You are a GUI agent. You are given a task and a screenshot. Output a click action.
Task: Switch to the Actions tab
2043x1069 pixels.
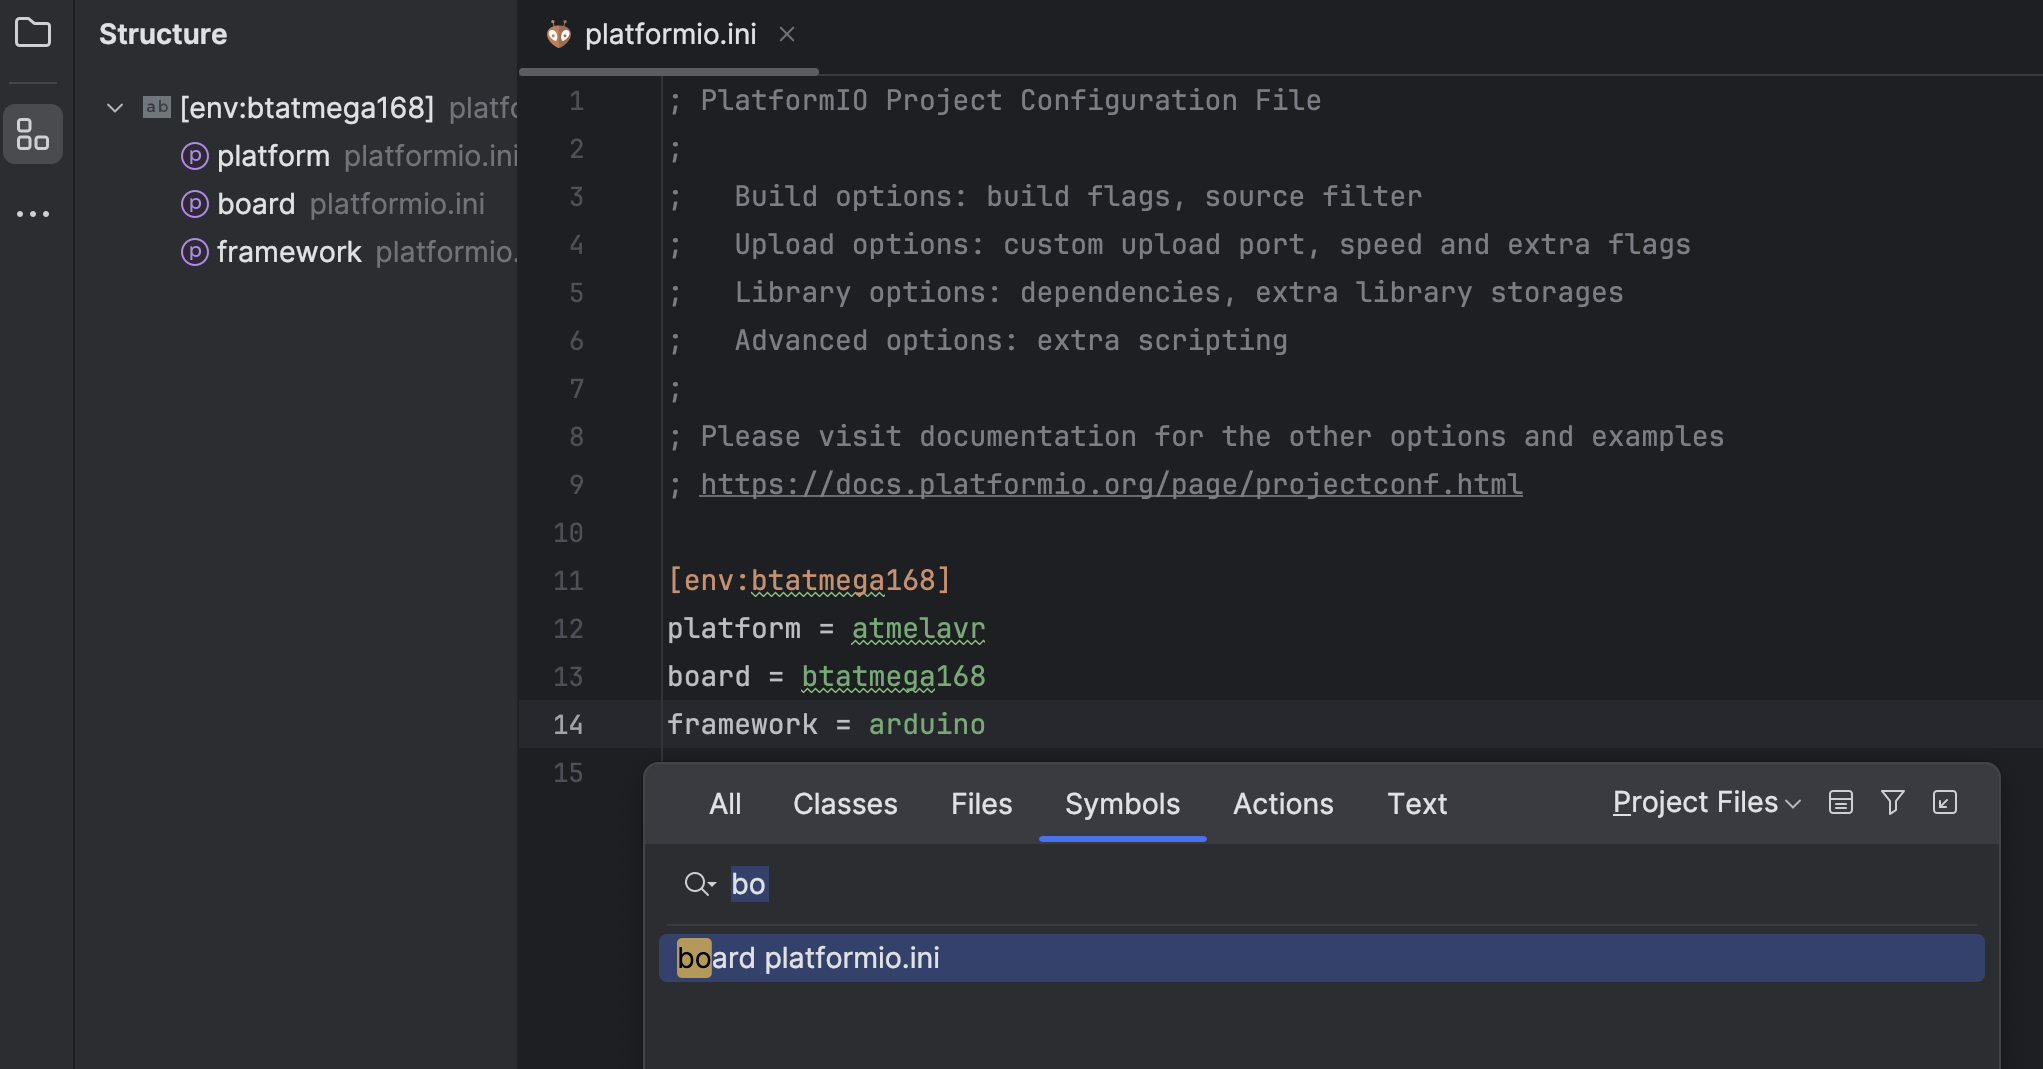(1283, 804)
